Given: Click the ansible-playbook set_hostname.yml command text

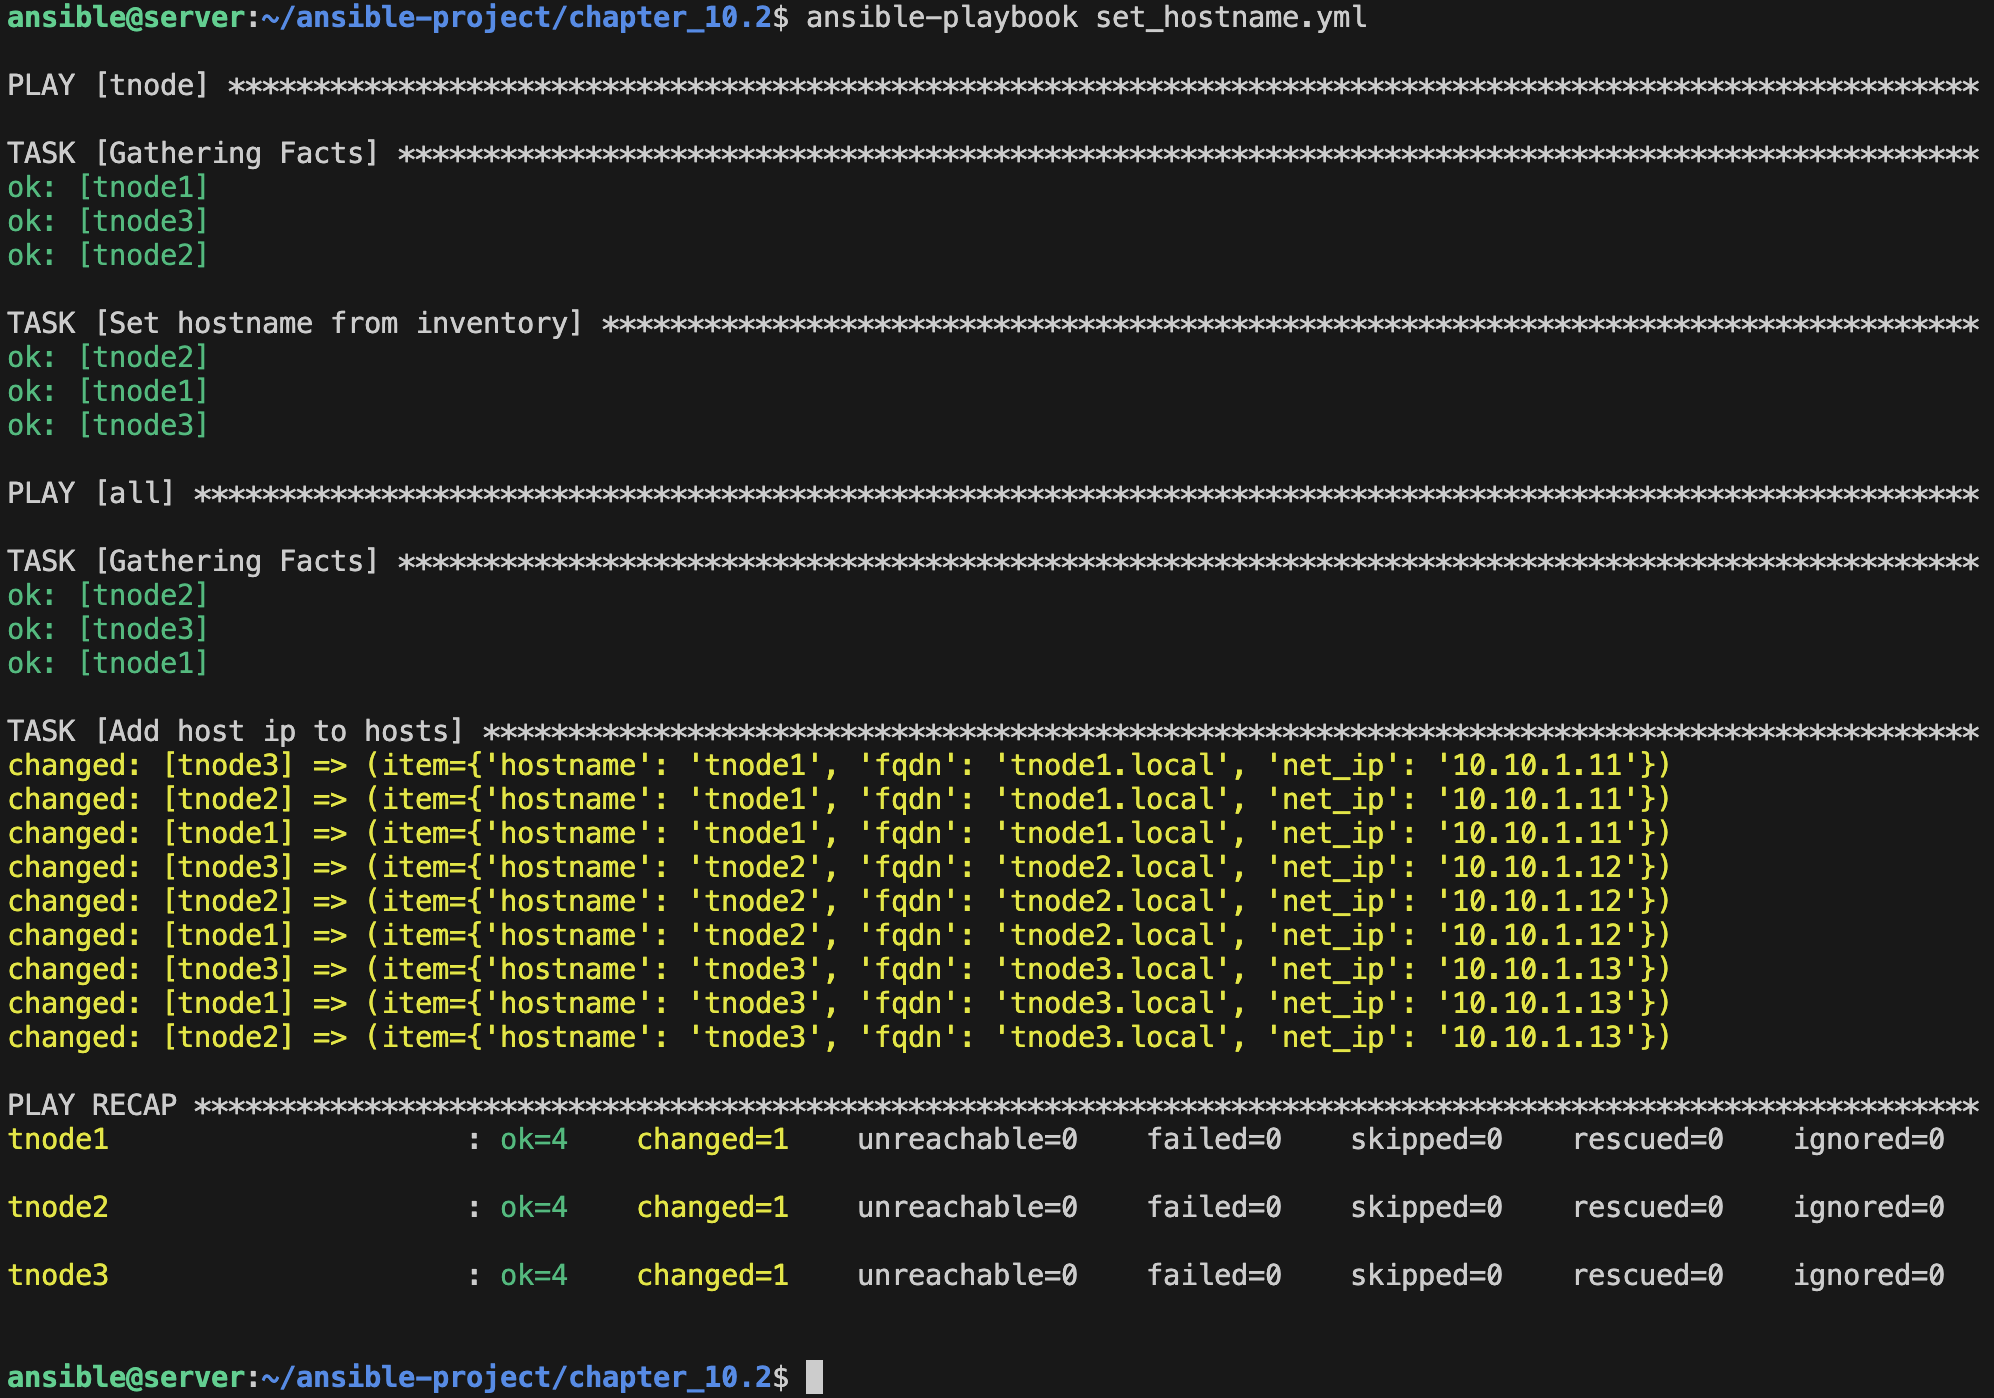Looking at the screenshot, I should [1085, 17].
